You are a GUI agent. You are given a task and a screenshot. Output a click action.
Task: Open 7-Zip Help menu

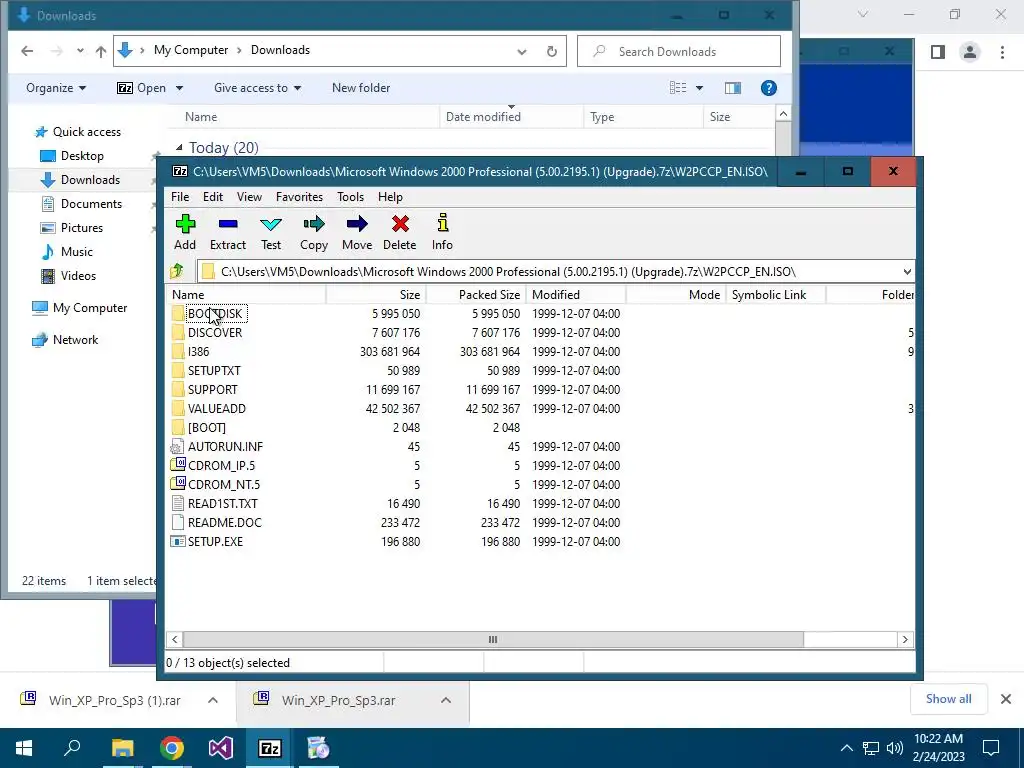click(391, 197)
